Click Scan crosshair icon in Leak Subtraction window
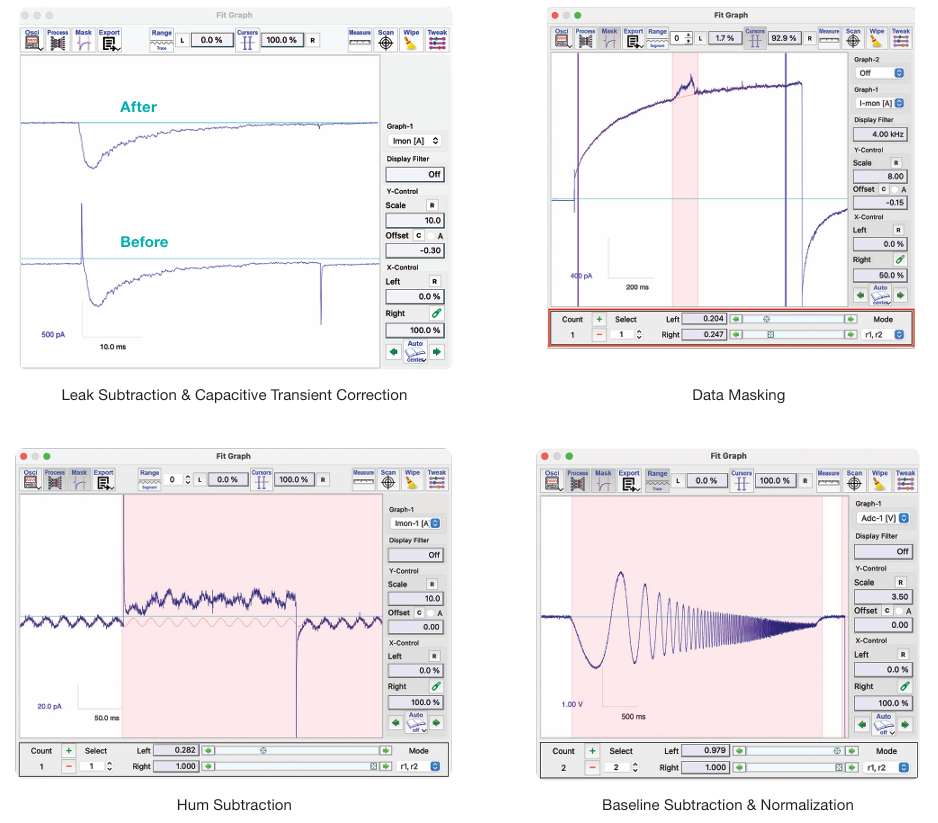The width and height of the screenshot is (938, 823). (x=386, y=39)
